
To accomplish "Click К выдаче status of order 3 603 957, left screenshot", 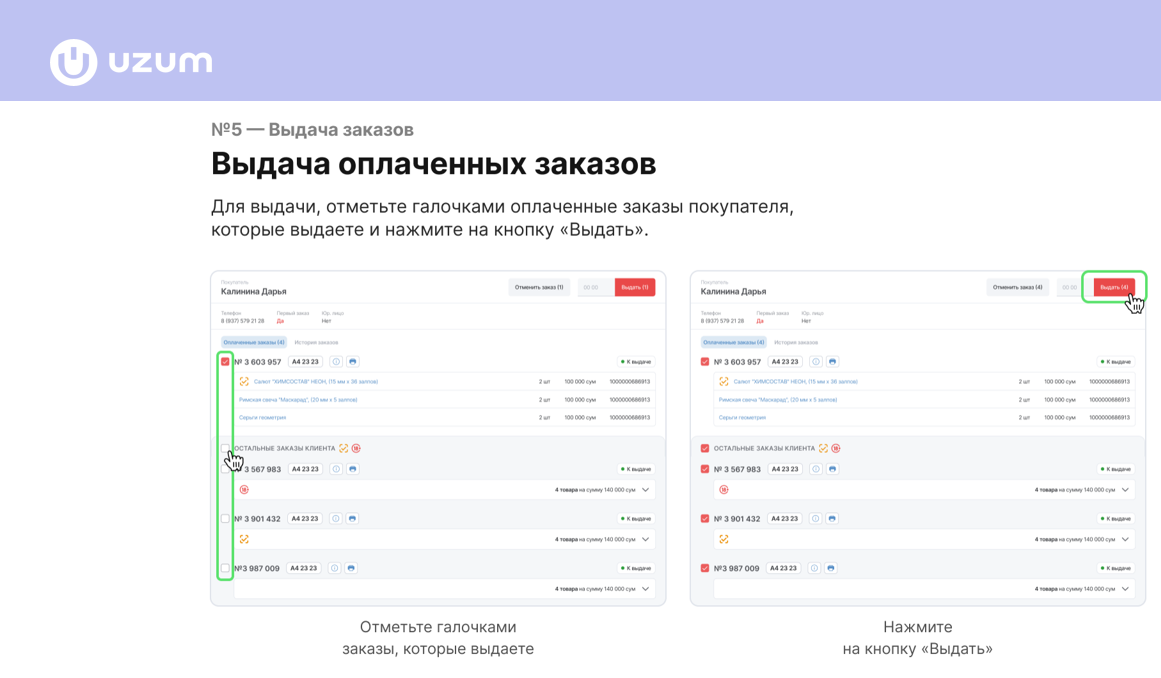I will click(x=635, y=362).
